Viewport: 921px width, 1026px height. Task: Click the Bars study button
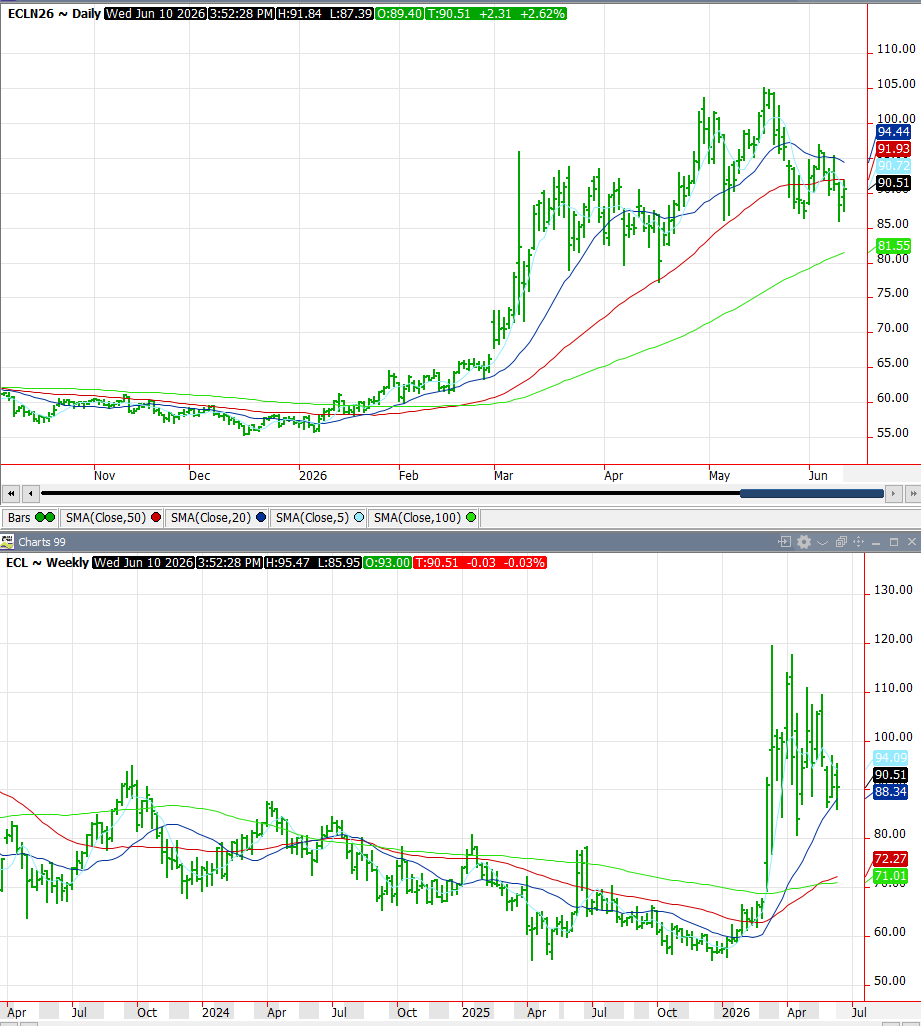31,518
